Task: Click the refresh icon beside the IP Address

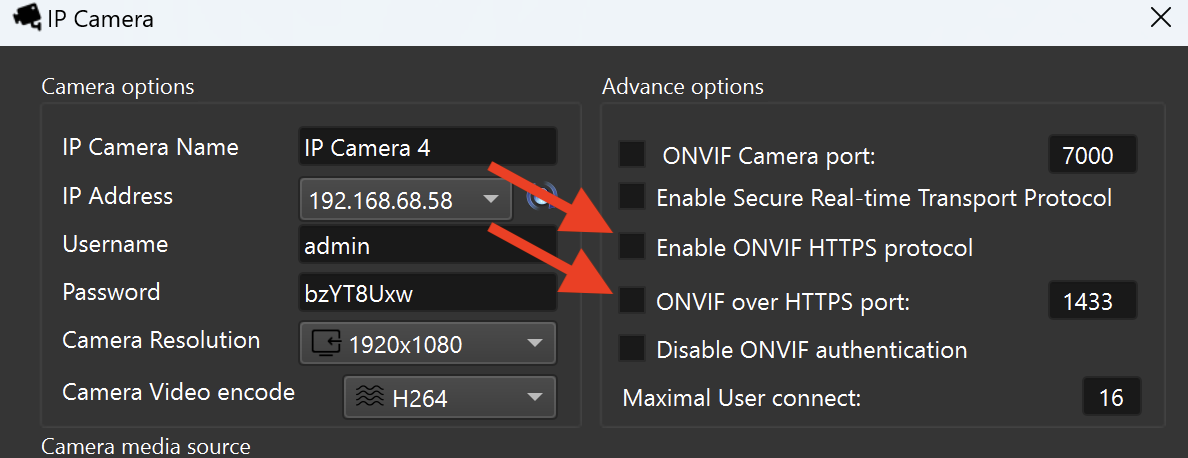Action: (540, 197)
